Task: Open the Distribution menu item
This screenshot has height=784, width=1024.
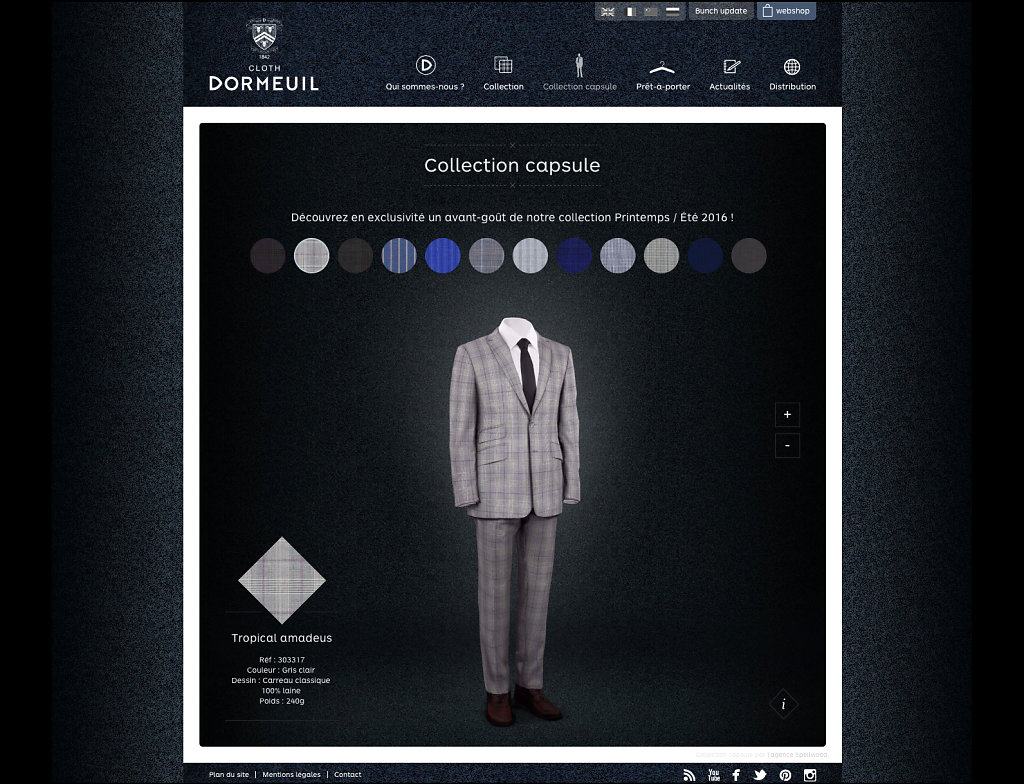Action: coord(792,74)
